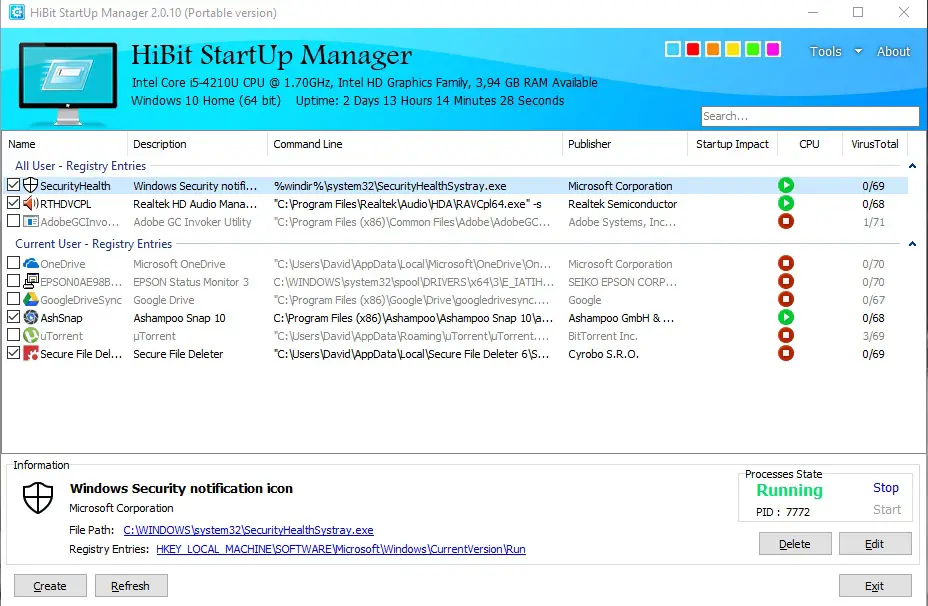This screenshot has width=928, height=606.
Task: Click the uTorrent entry icon
Action: (30, 336)
